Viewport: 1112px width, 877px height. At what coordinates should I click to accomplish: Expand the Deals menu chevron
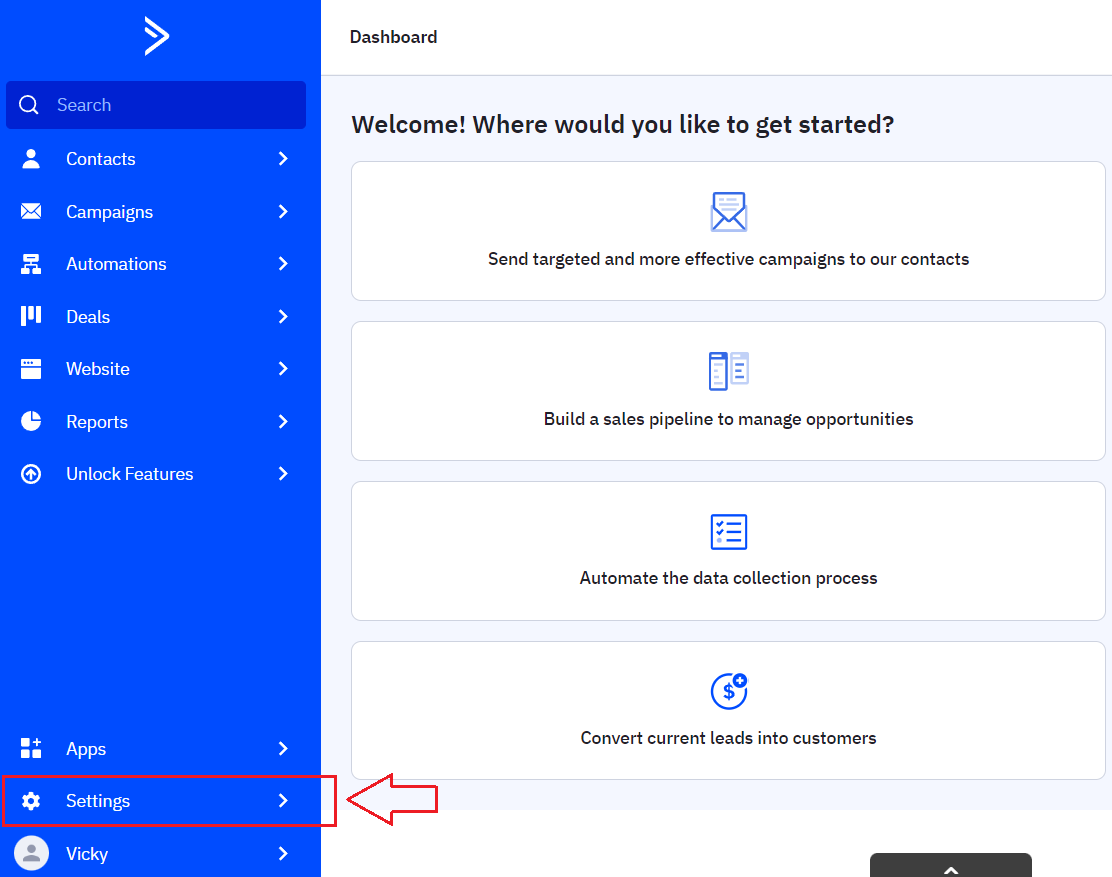pos(283,316)
